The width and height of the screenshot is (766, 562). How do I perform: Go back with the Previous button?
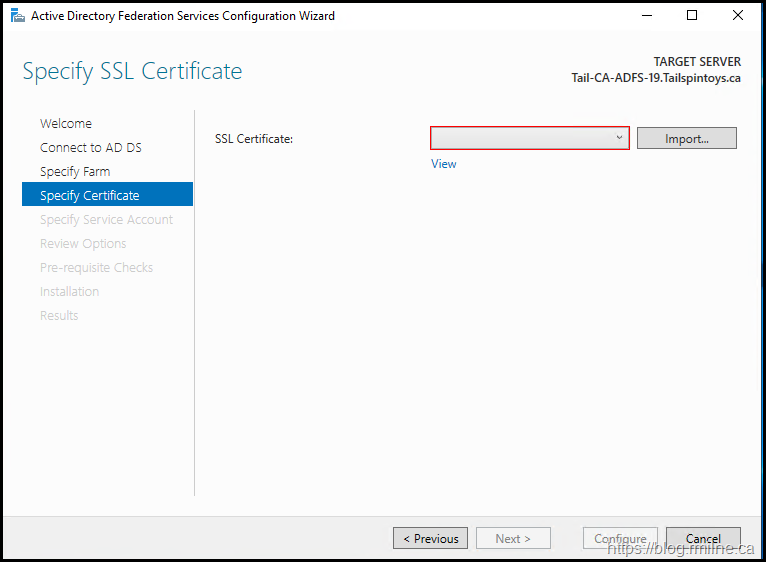(430, 539)
